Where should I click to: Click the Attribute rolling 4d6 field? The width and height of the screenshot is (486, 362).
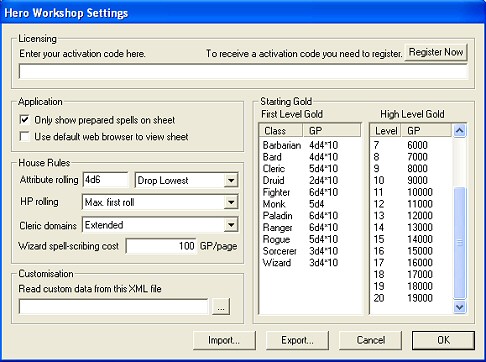click(105, 180)
